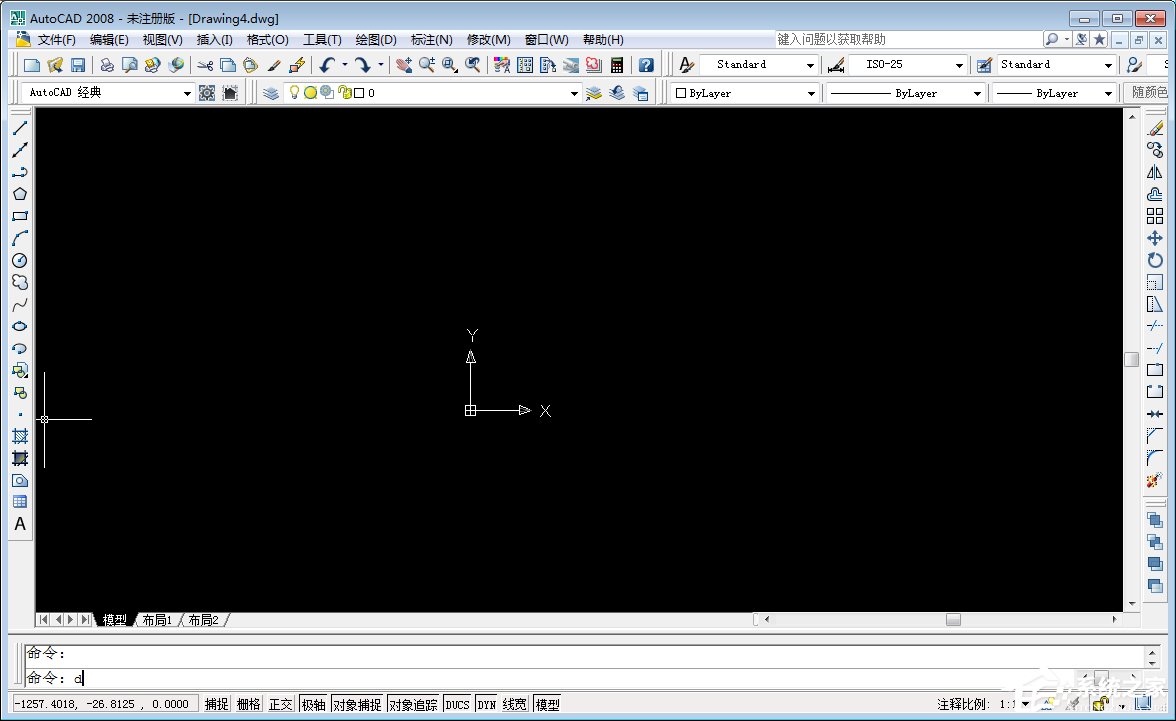Select the Line tool
Viewport: 1176px width, 721px height.
pos(20,128)
